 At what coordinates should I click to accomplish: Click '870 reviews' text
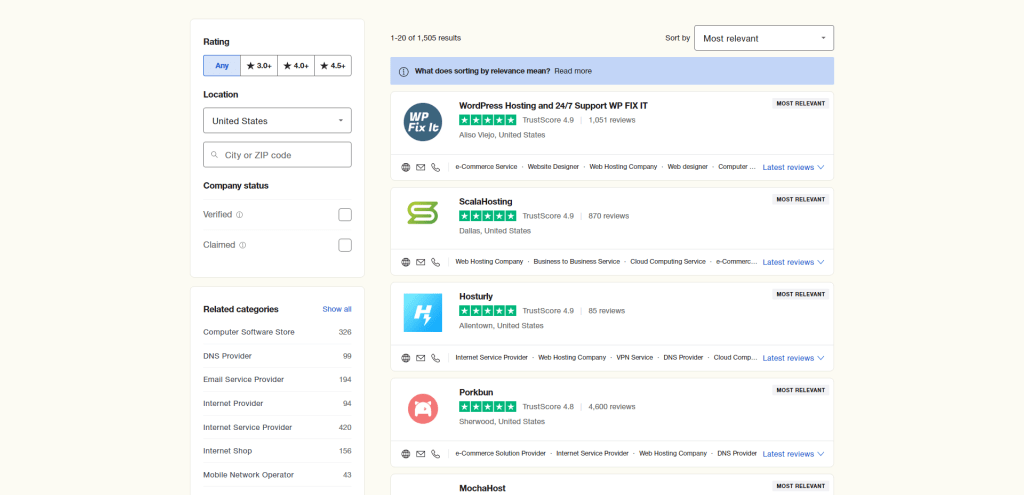[609, 216]
